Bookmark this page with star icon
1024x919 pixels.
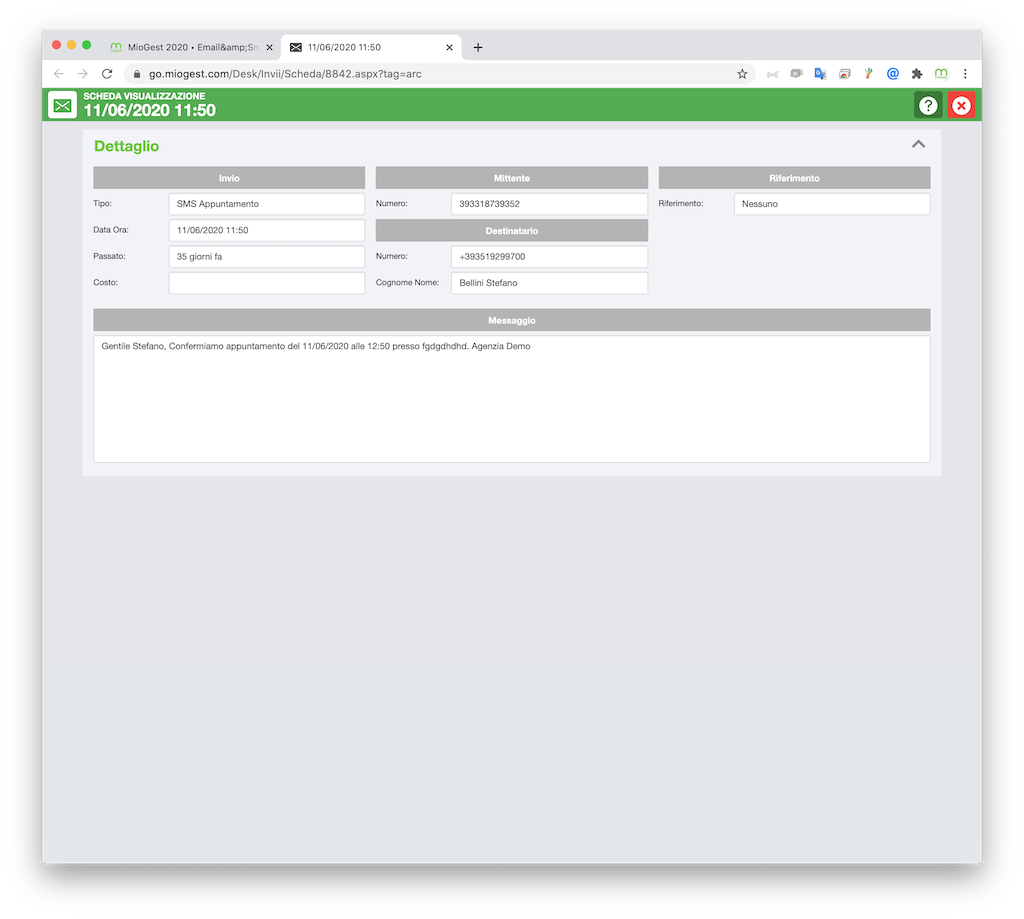(742, 74)
